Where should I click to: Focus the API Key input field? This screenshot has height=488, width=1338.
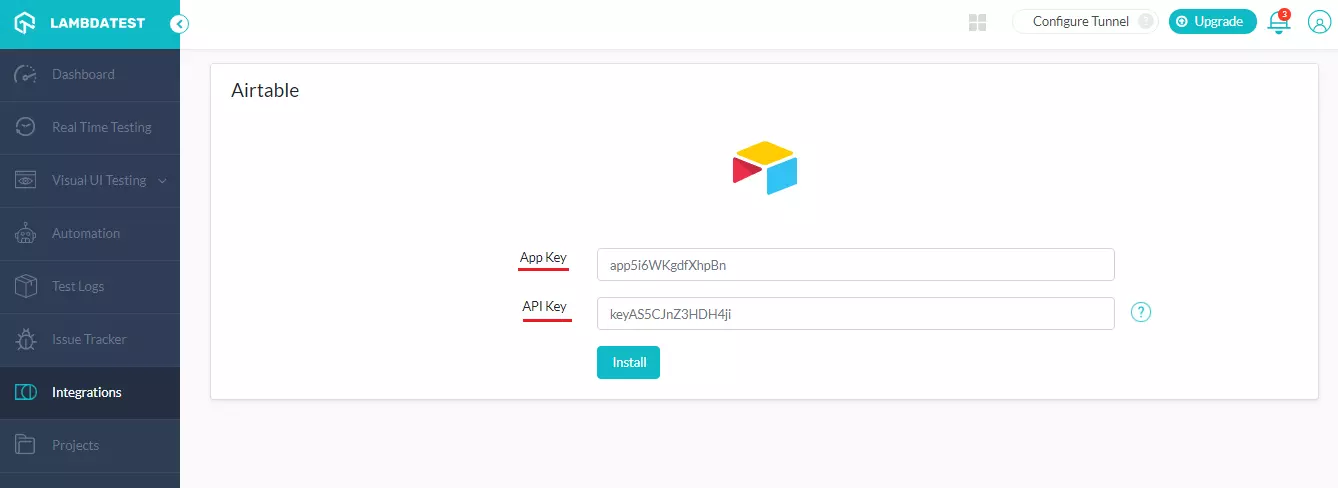pyautogui.click(x=855, y=314)
